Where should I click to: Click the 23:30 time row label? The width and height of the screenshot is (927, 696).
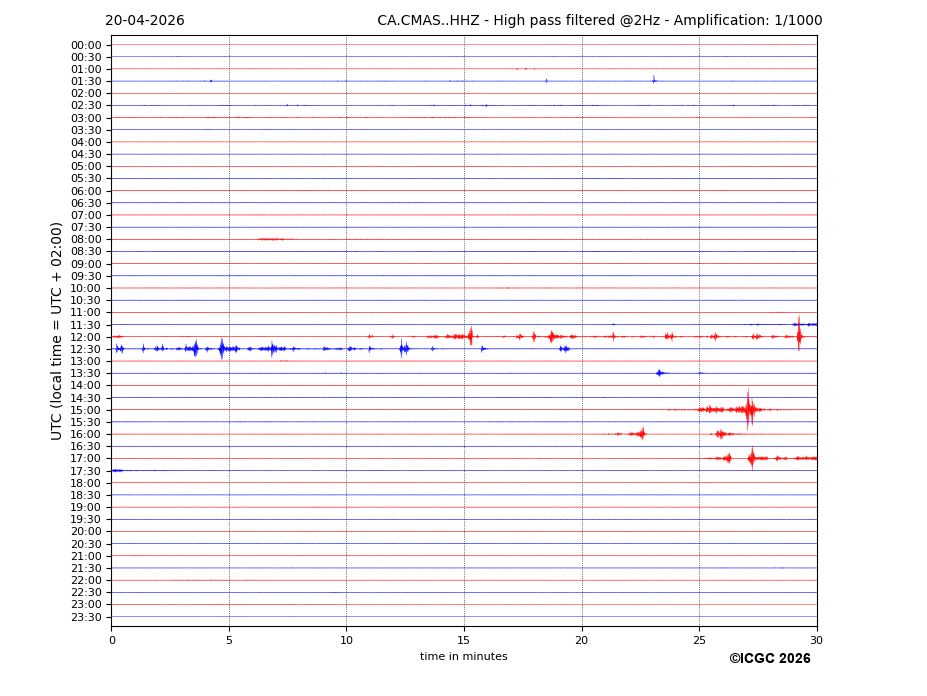(x=86, y=617)
